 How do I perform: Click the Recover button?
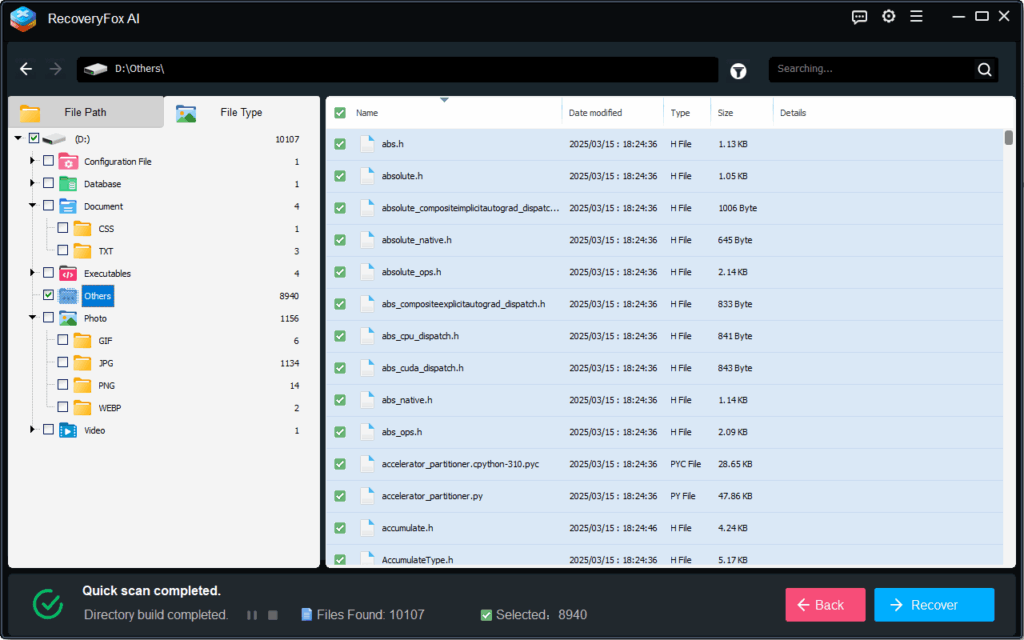(x=934, y=605)
